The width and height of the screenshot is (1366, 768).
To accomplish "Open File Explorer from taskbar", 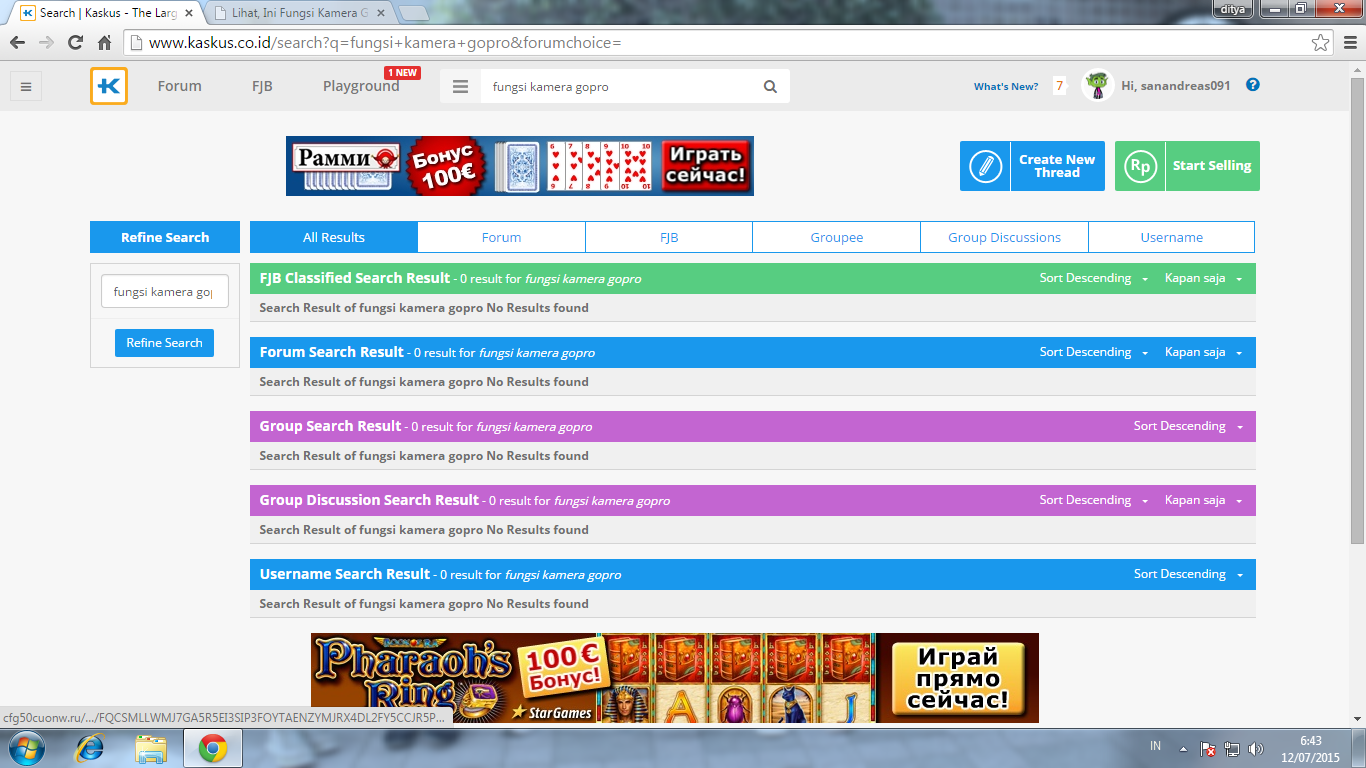I will [x=152, y=748].
